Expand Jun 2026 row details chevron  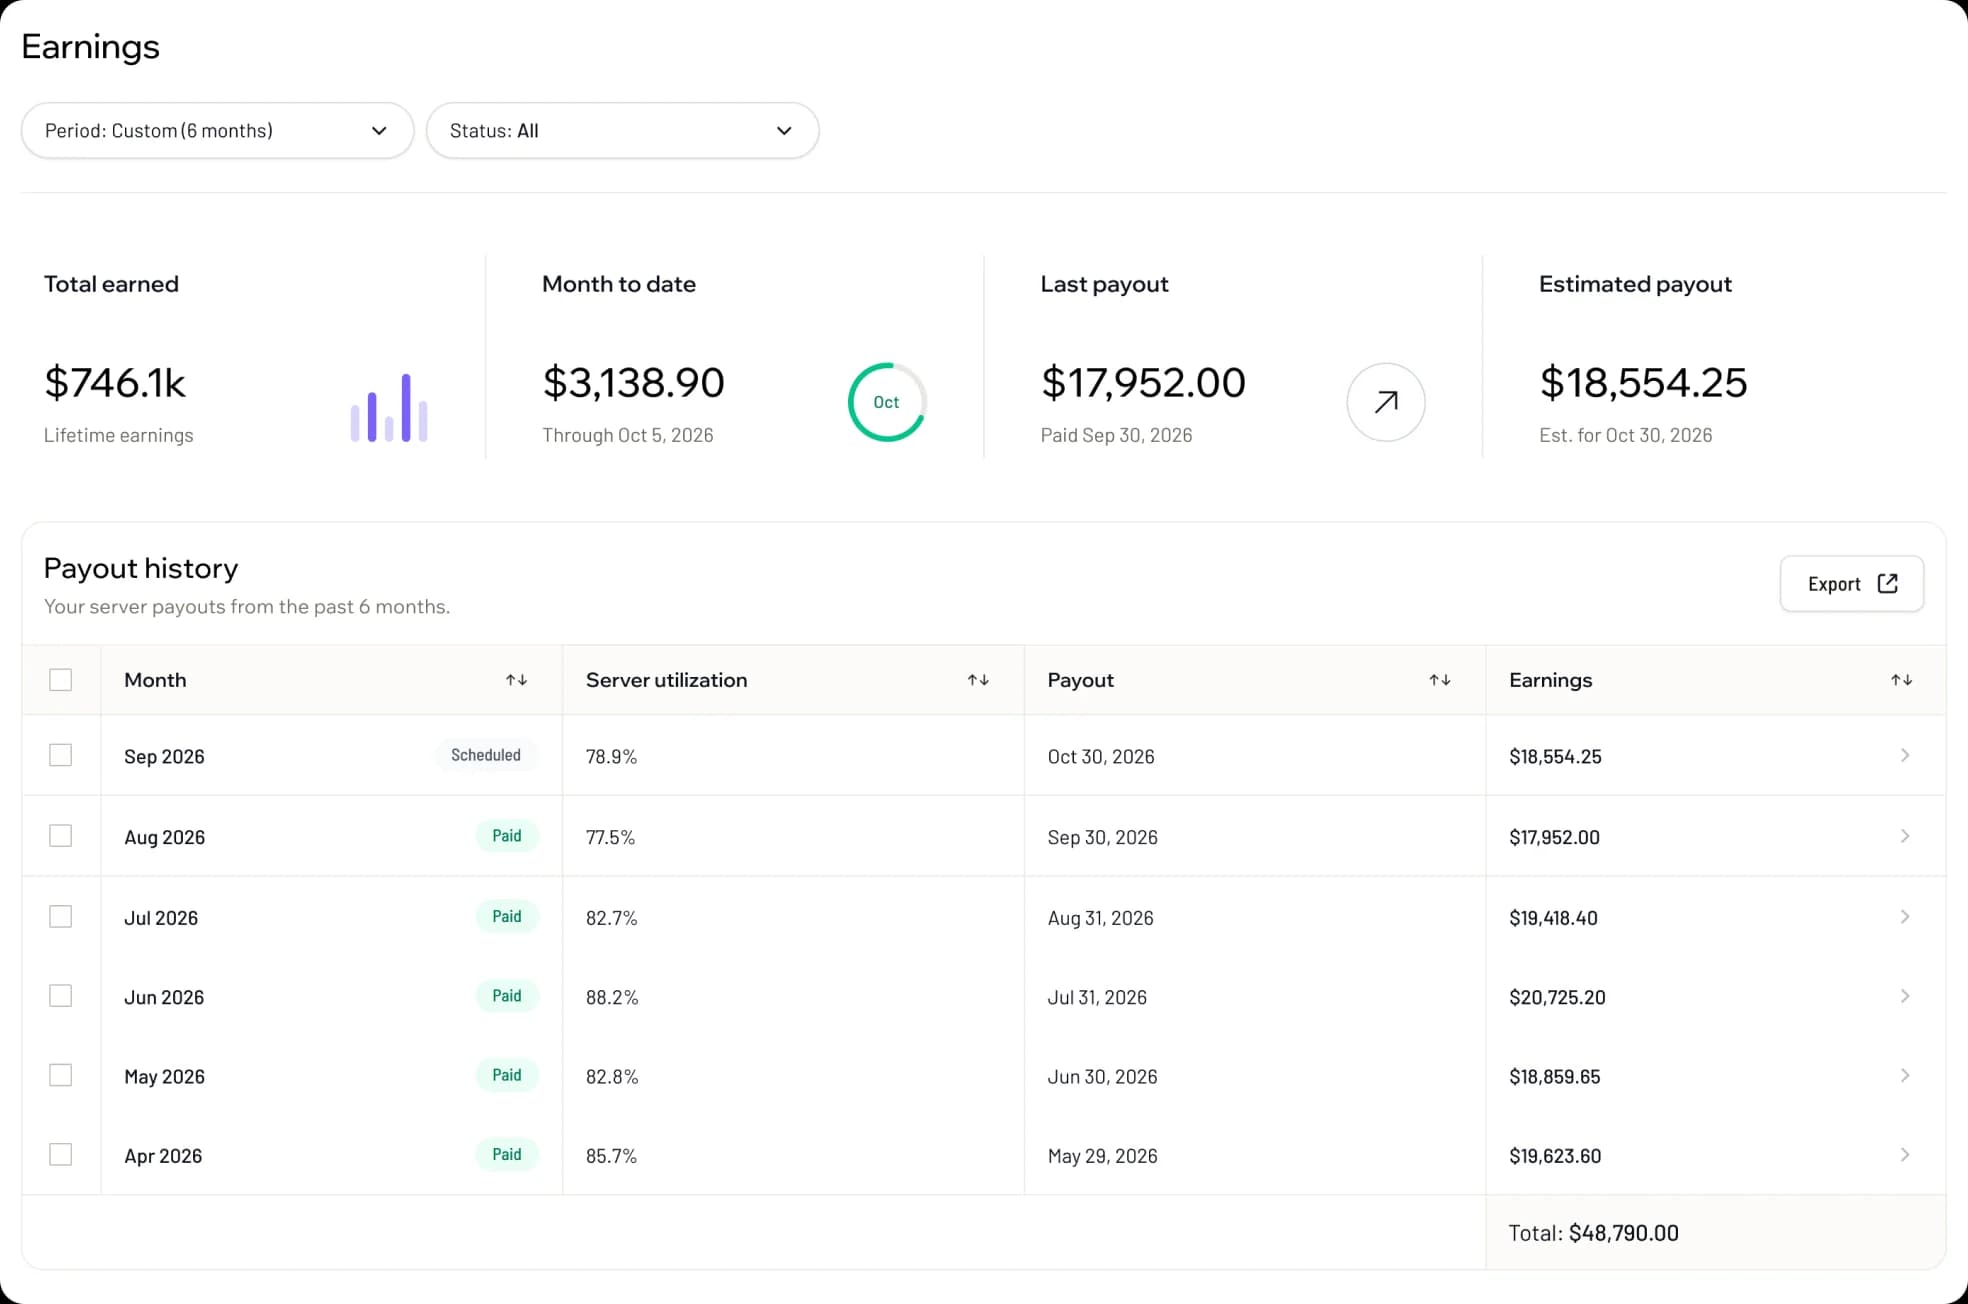(1905, 996)
